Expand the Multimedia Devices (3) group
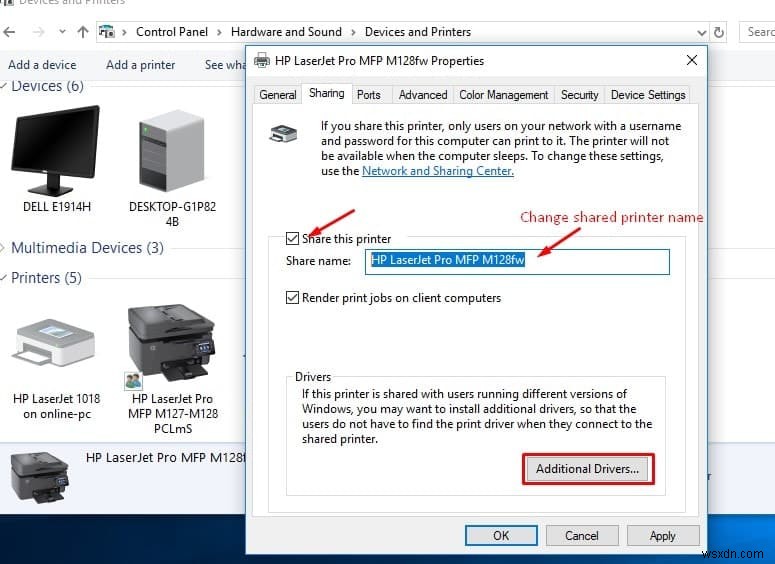Screen dimensions: 775x564 pyautogui.click(x=2, y=248)
